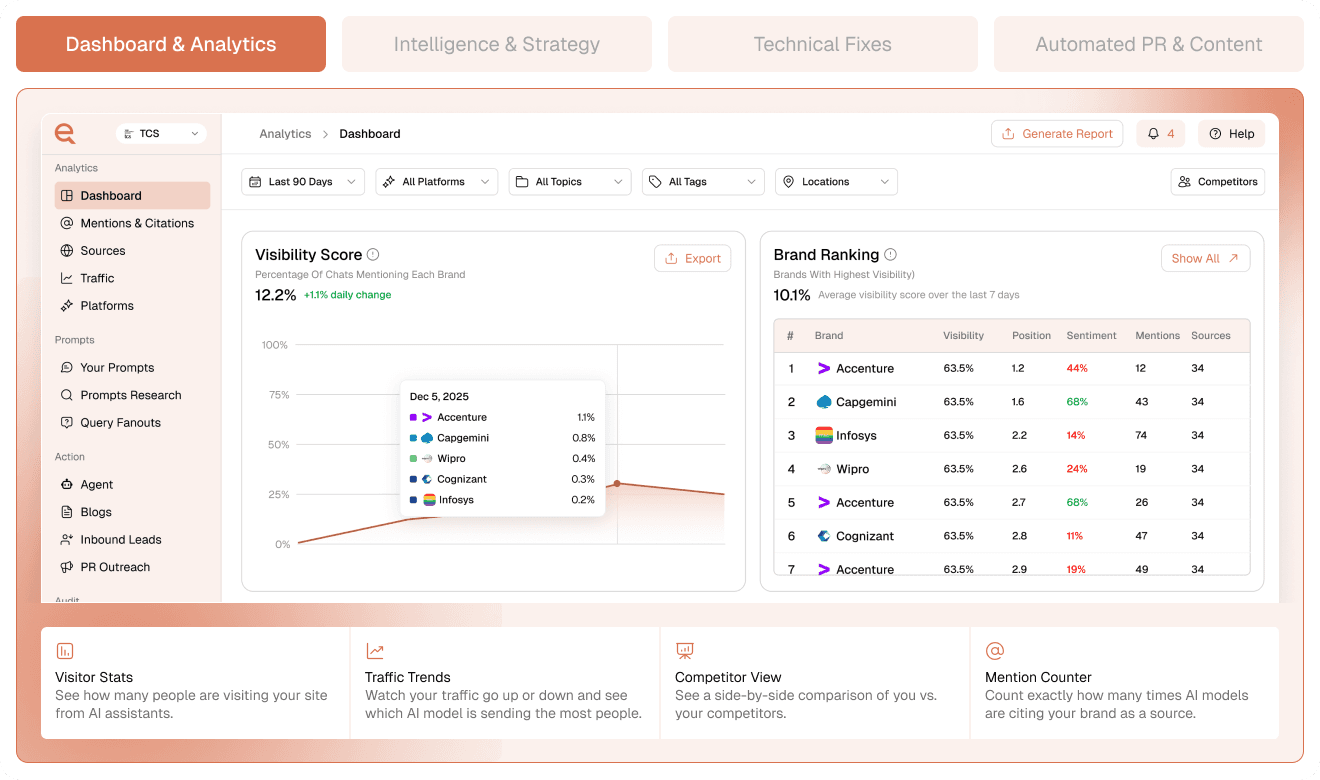The width and height of the screenshot is (1320, 780).
Task: Click the Blogs document icon
Action: coord(67,512)
